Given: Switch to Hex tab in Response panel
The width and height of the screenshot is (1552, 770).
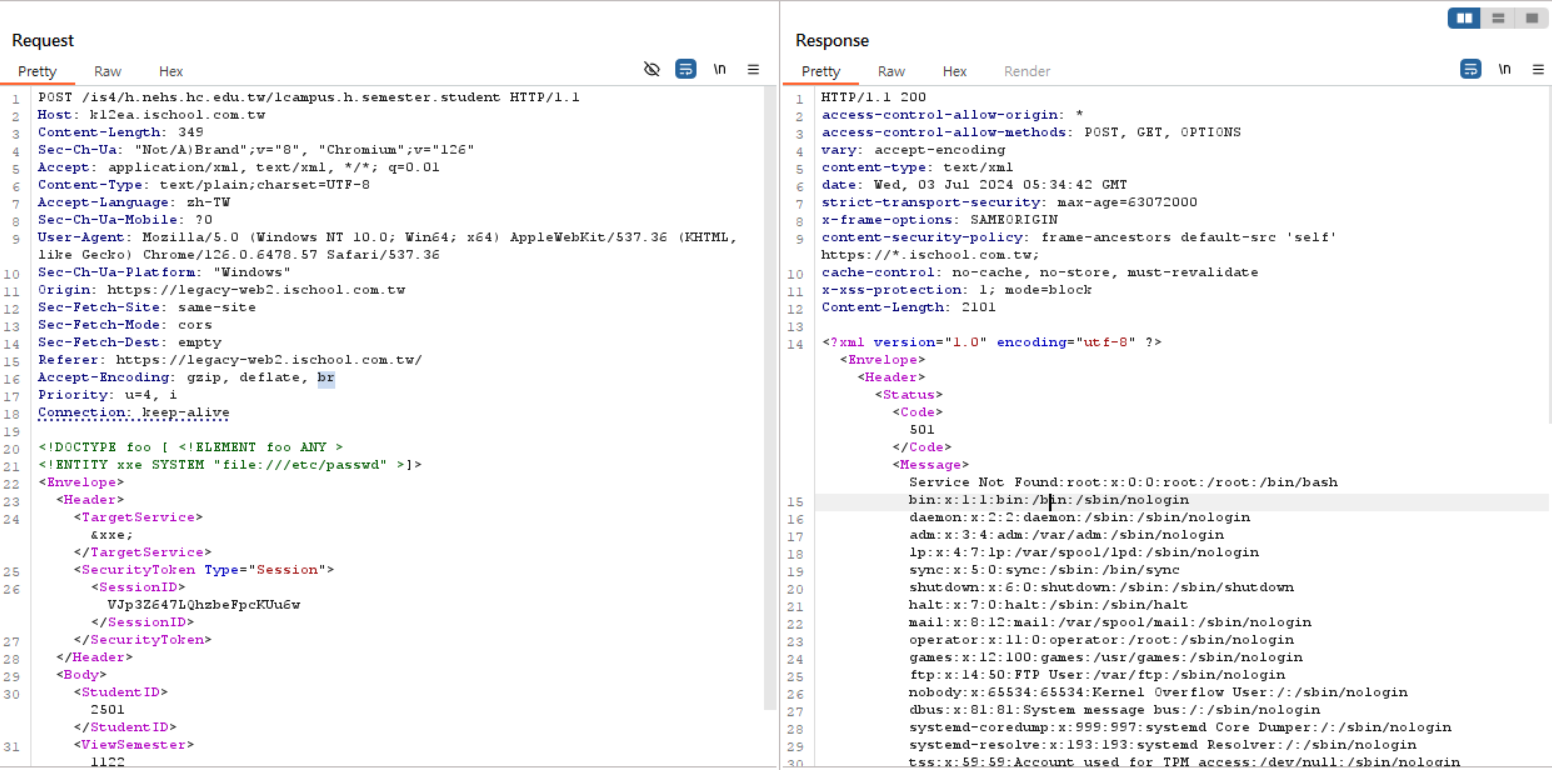Looking at the screenshot, I should pos(955,71).
